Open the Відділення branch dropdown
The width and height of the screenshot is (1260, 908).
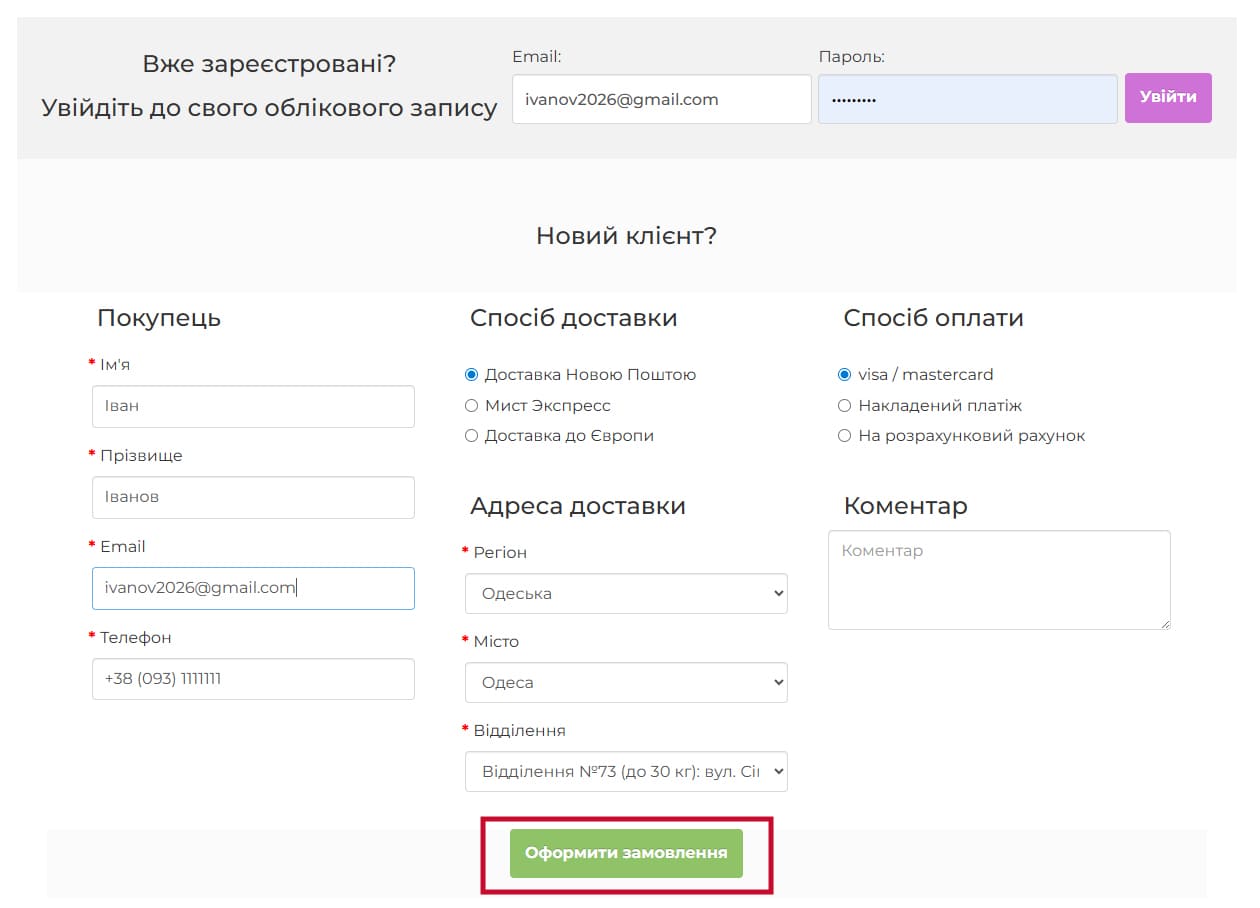point(626,772)
